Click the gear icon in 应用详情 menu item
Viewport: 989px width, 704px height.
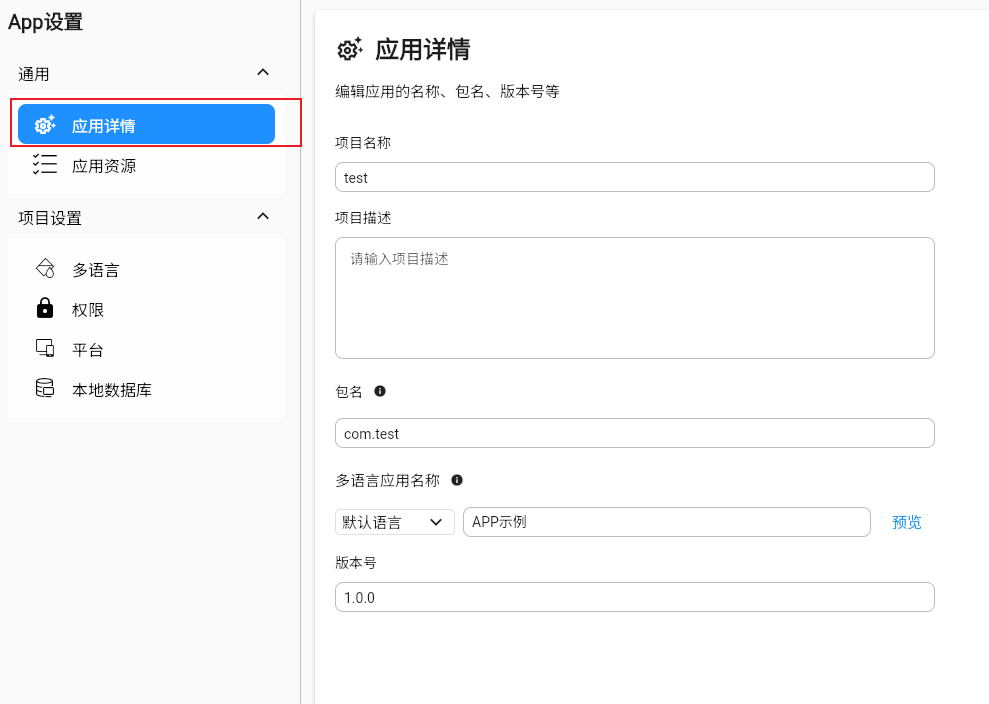point(45,125)
